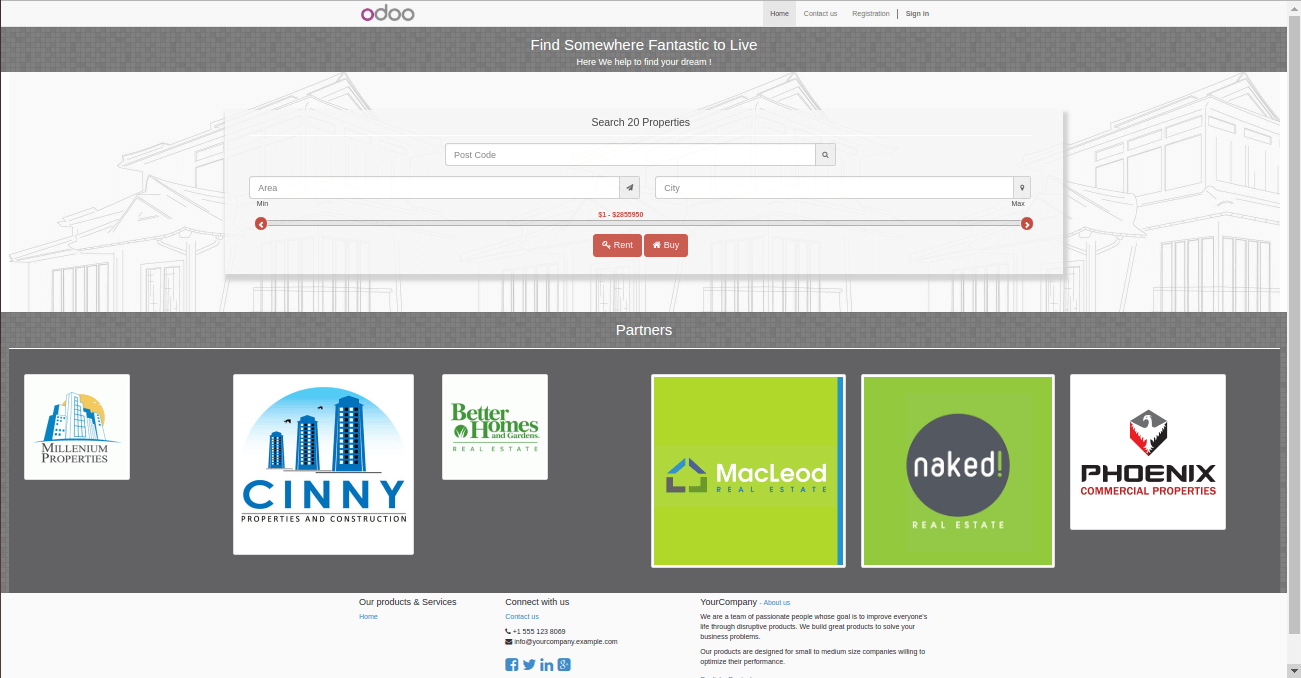Image resolution: width=1301 pixels, height=678 pixels.
Task: Click the $1 - $2855950 price label
Action: (621, 214)
